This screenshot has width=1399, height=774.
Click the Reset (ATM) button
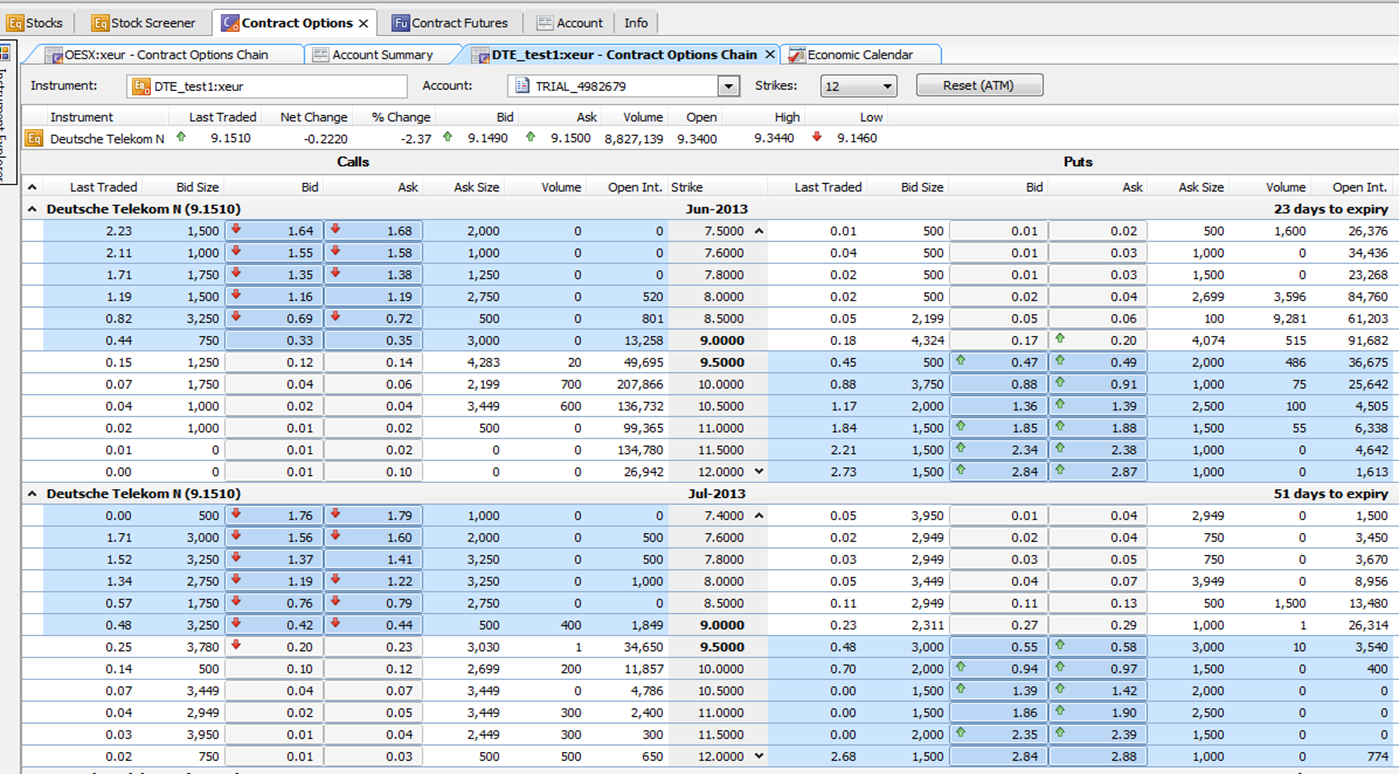point(979,85)
